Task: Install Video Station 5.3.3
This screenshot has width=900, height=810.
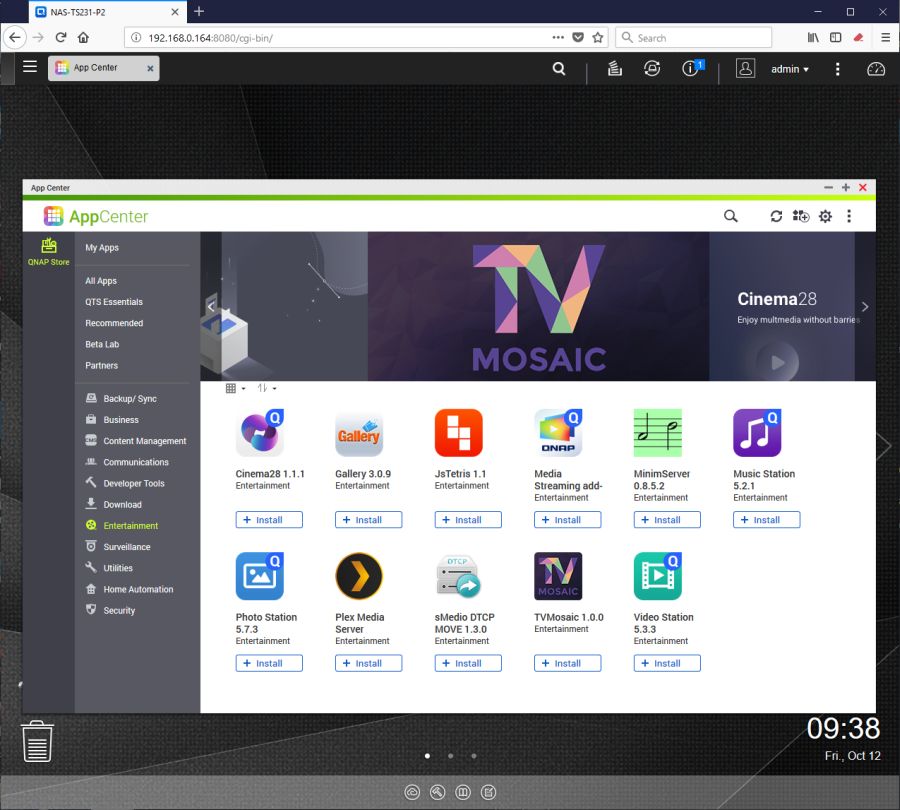Action: [667, 663]
